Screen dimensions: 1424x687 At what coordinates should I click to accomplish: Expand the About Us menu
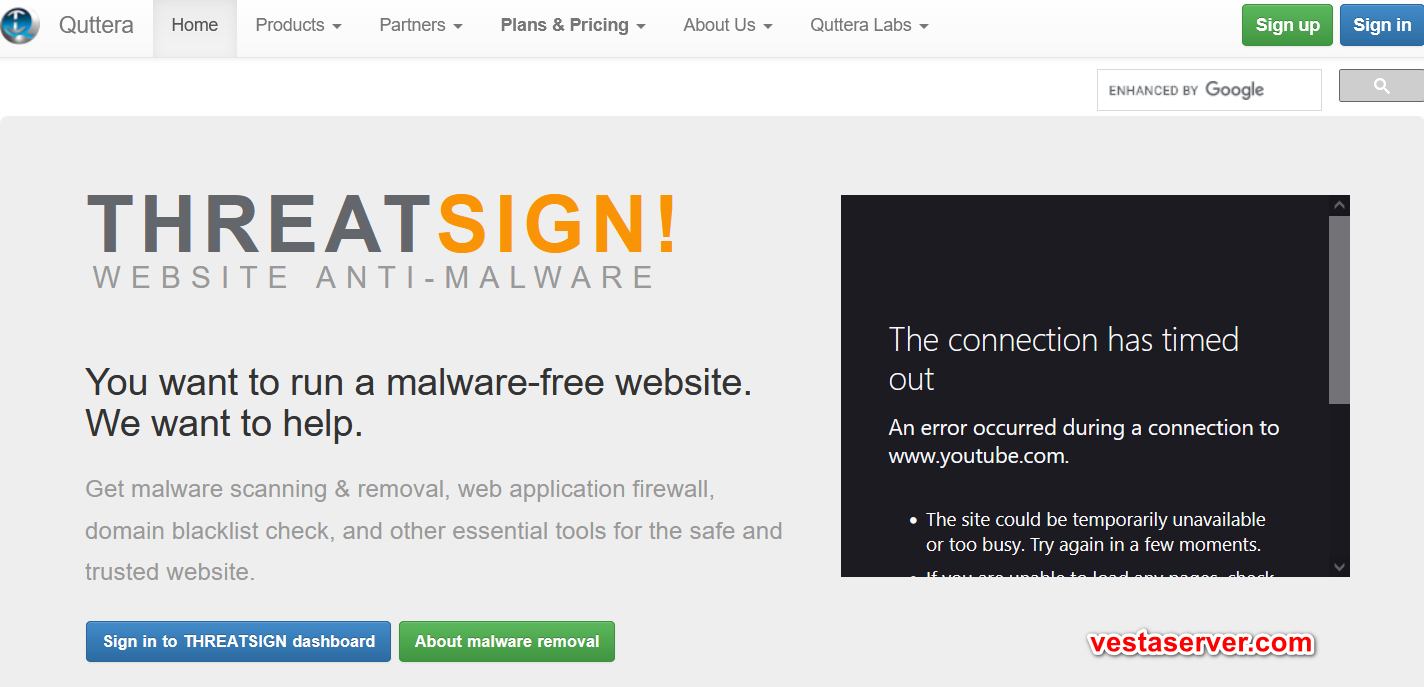tap(728, 25)
